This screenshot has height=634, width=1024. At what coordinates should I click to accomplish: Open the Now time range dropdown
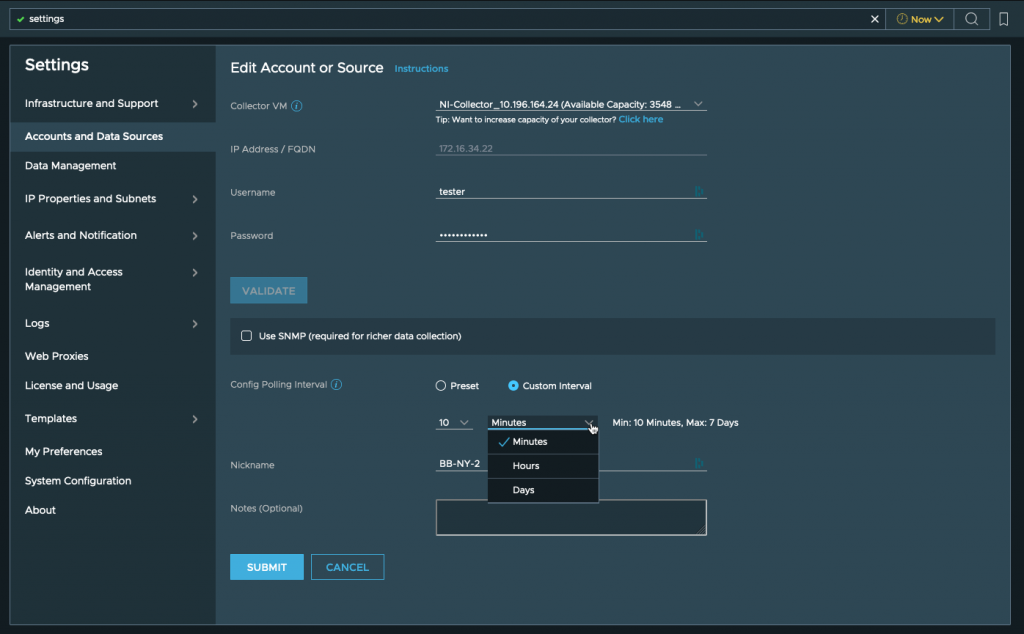pyautogui.click(x=919, y=19)
